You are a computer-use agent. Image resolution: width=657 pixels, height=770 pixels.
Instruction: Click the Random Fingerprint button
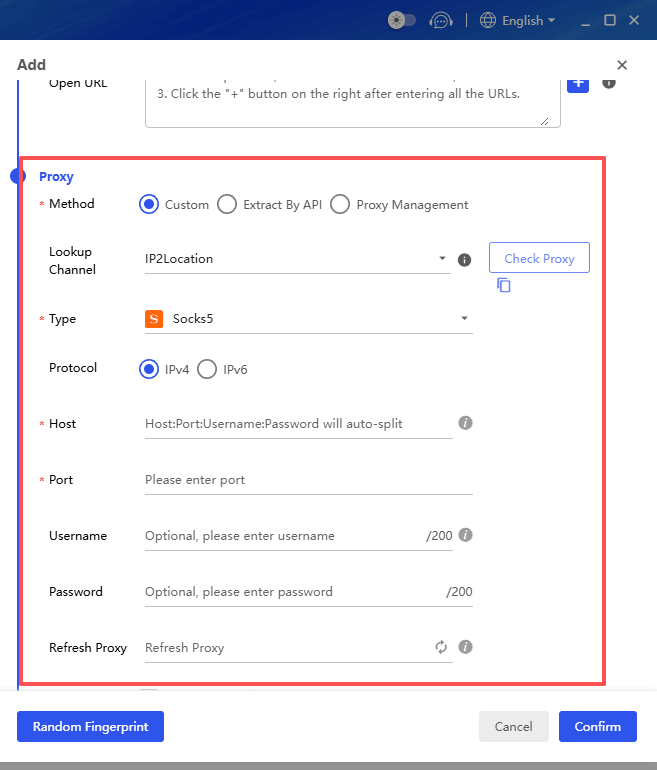point(90,727)
